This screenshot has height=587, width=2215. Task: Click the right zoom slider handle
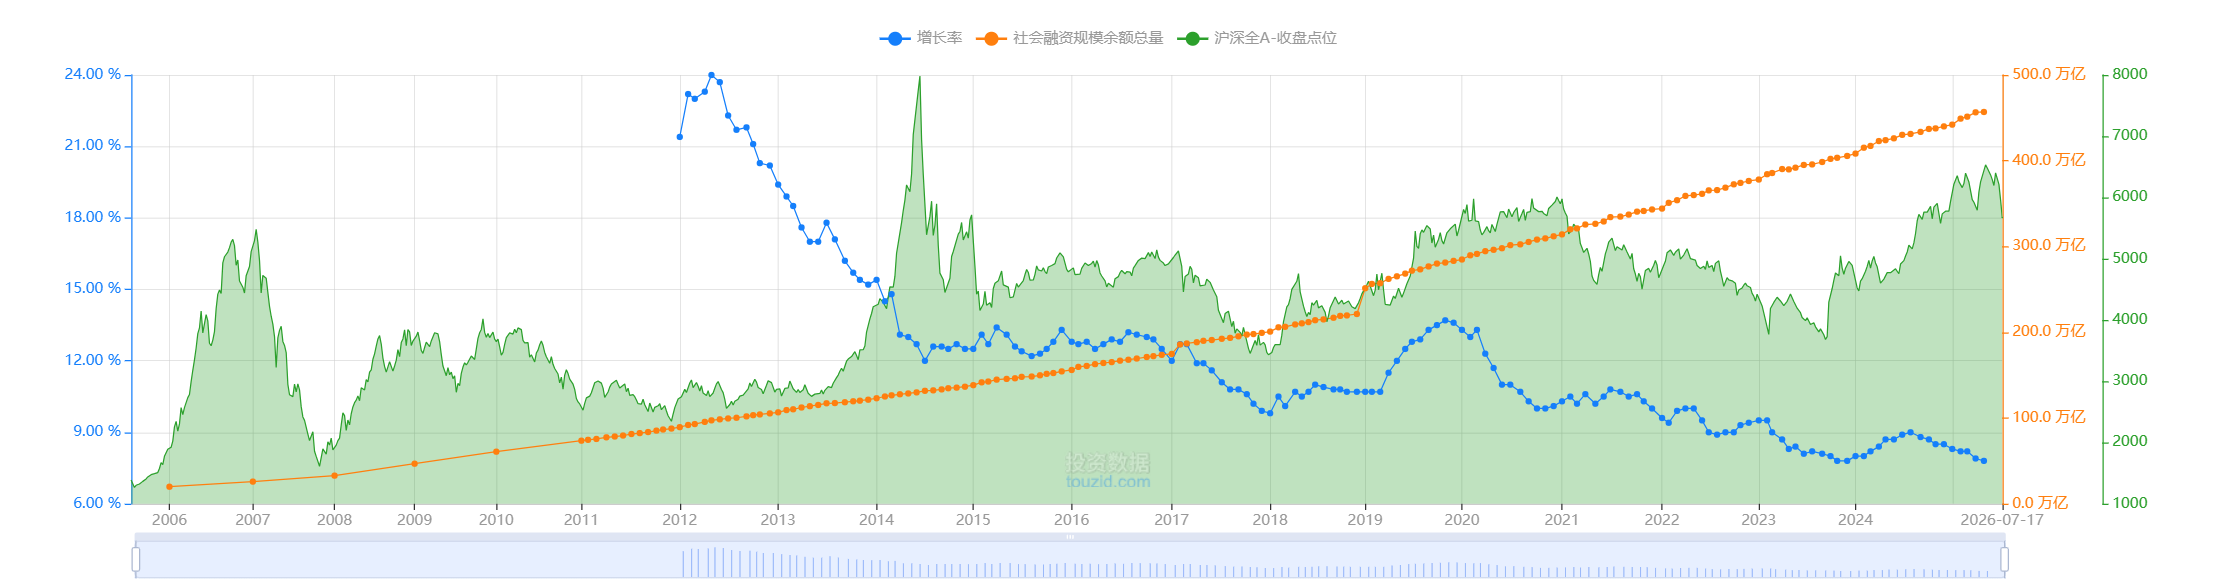click(2004, 559)
